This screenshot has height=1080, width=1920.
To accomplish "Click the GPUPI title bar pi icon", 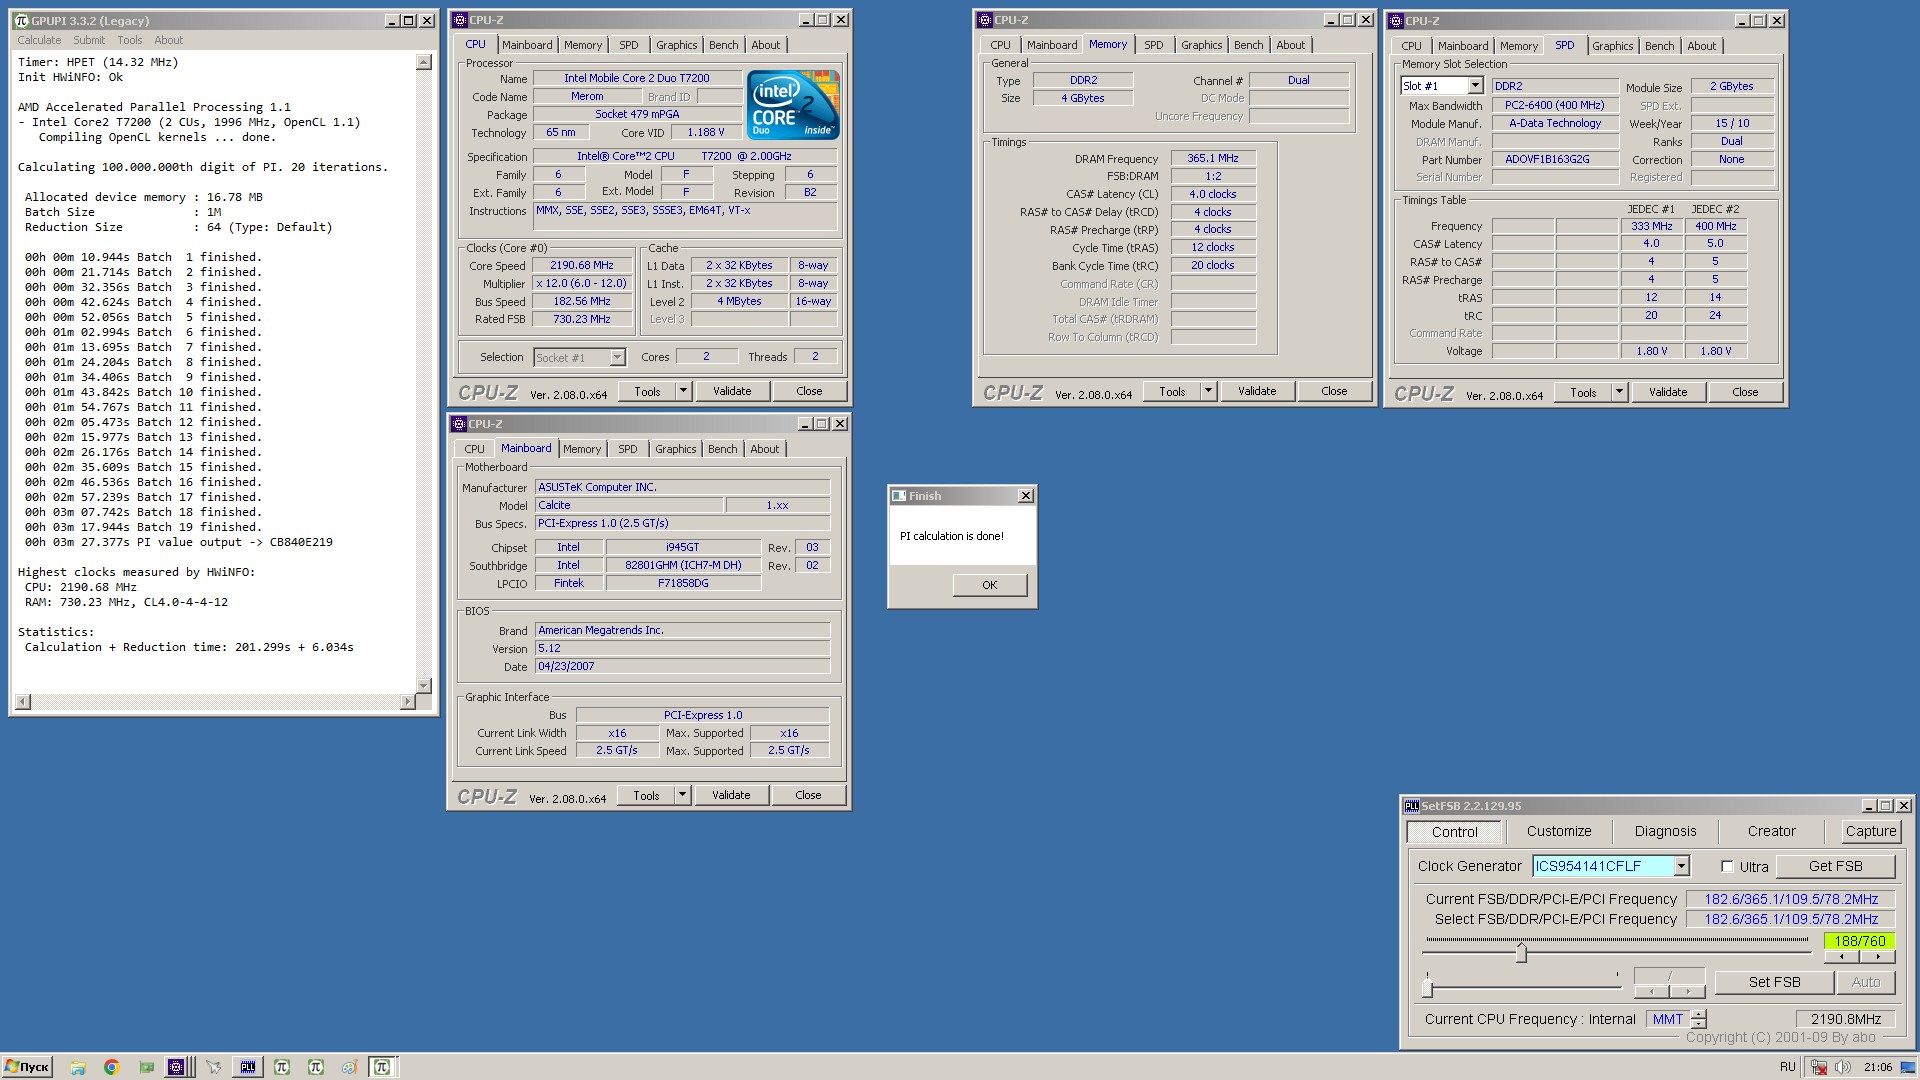I will click(22, 20).
